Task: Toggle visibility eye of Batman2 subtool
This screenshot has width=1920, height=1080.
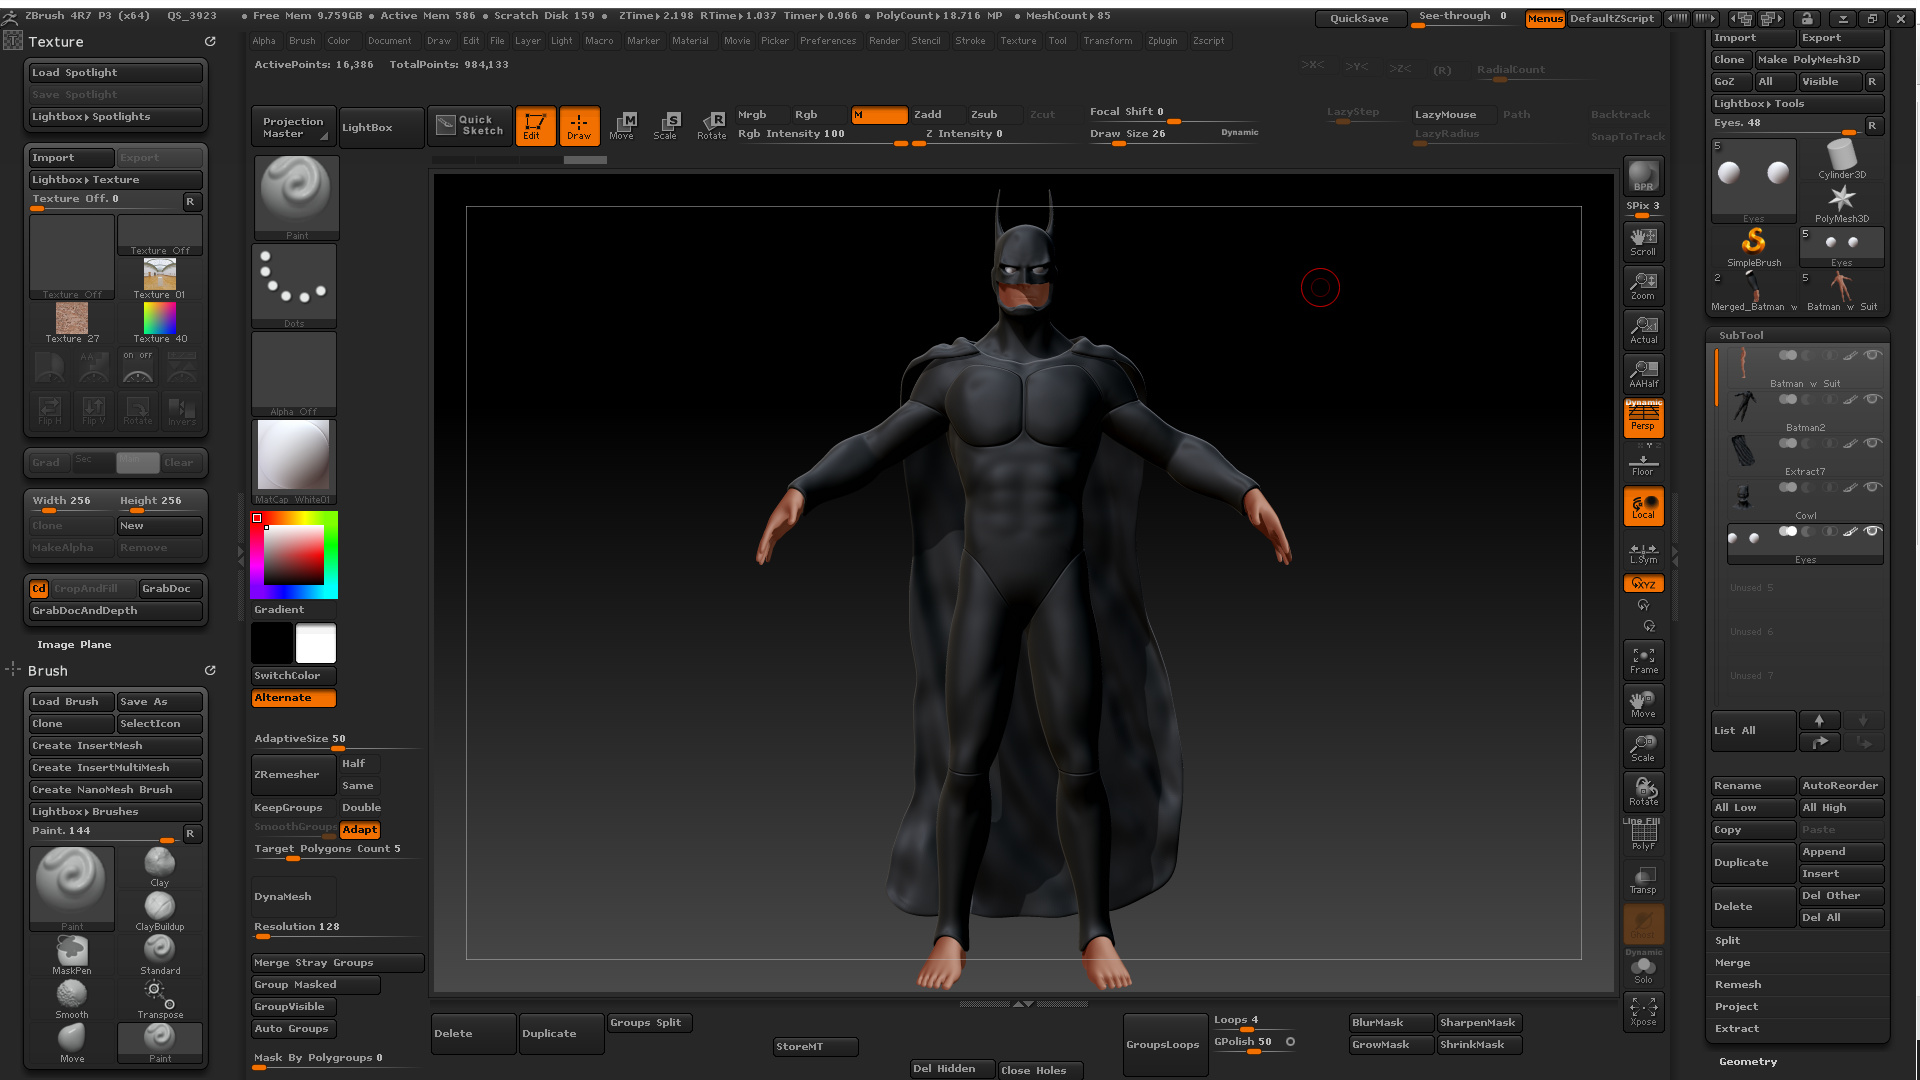Action: pyautogui.click(x=1873, y=399)
